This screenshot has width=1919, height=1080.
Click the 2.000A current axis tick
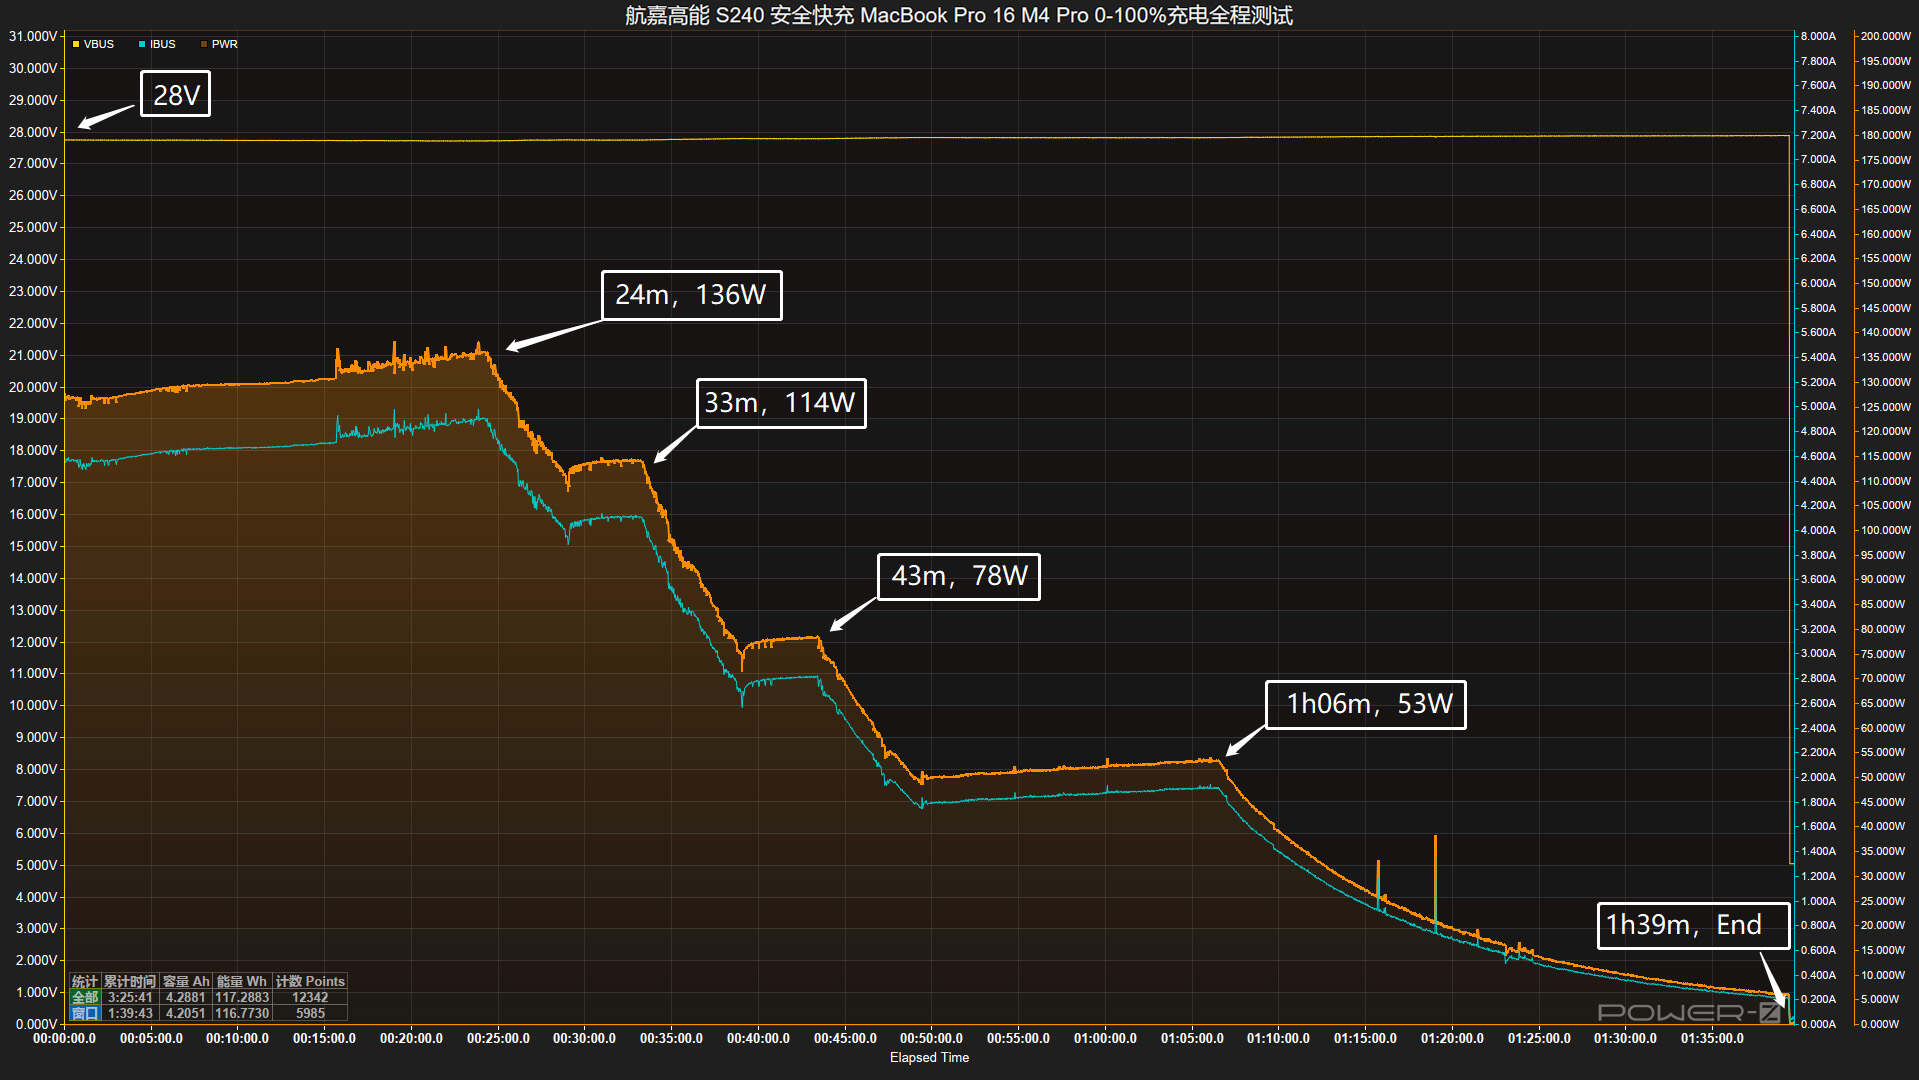pos(1818,777)
